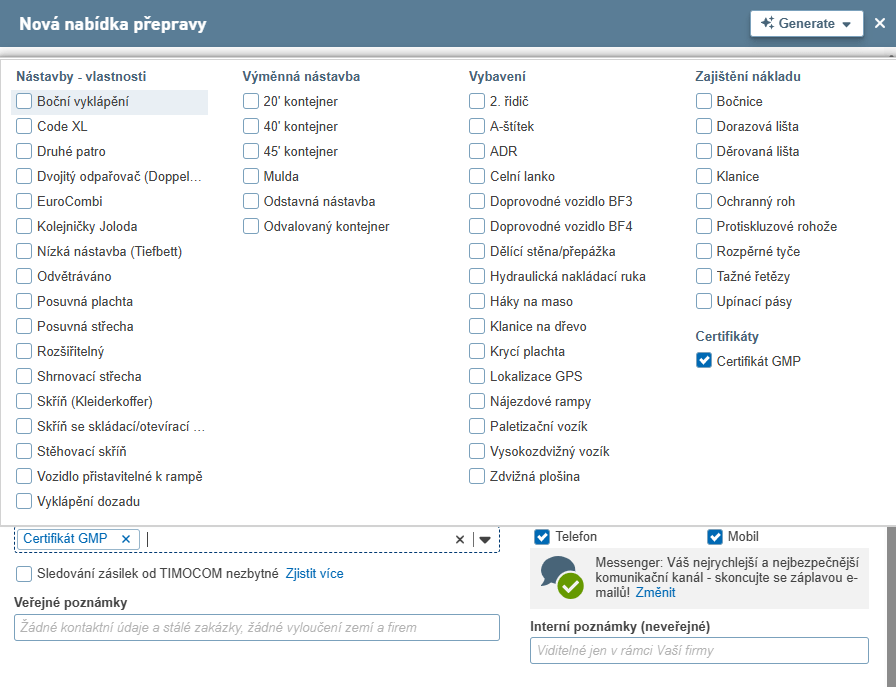Click into the Interní poznámky field
896x687 pixels.
(x=699, y=650)
